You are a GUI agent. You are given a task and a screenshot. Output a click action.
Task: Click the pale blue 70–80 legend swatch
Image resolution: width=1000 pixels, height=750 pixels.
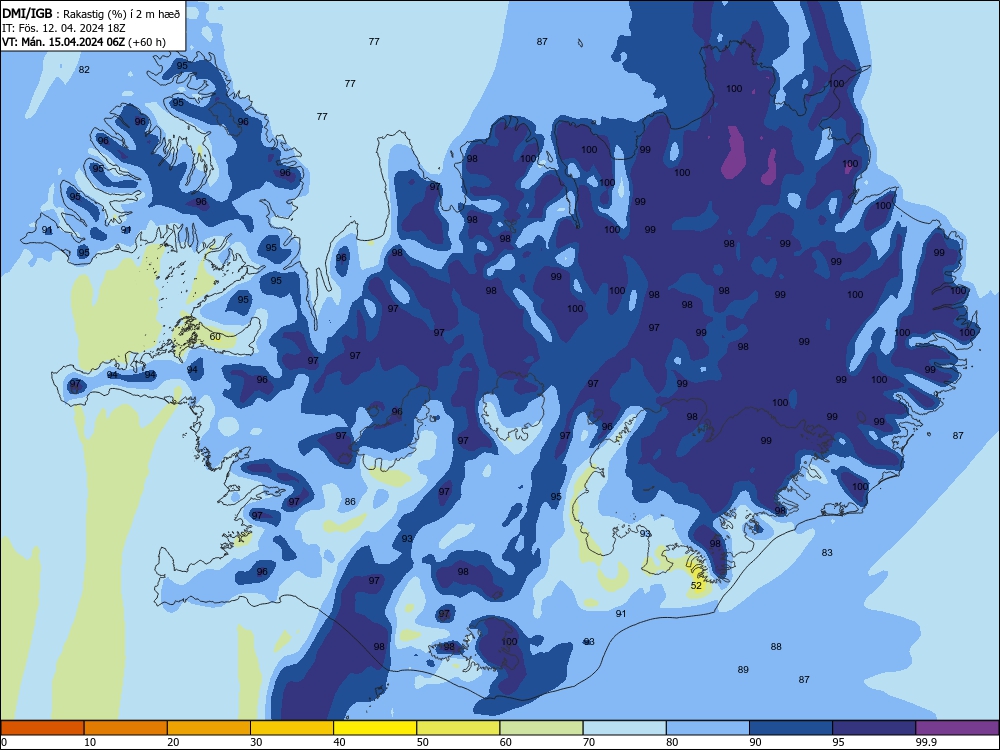pos(625,728)
